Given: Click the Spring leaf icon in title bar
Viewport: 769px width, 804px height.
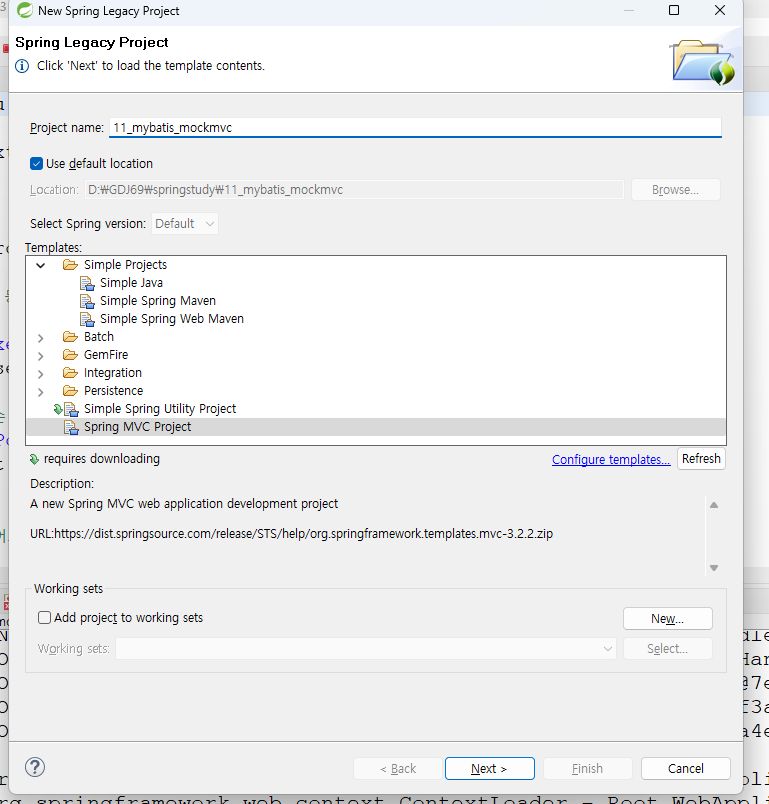Looking at the screenshot, I should (25, 10).
